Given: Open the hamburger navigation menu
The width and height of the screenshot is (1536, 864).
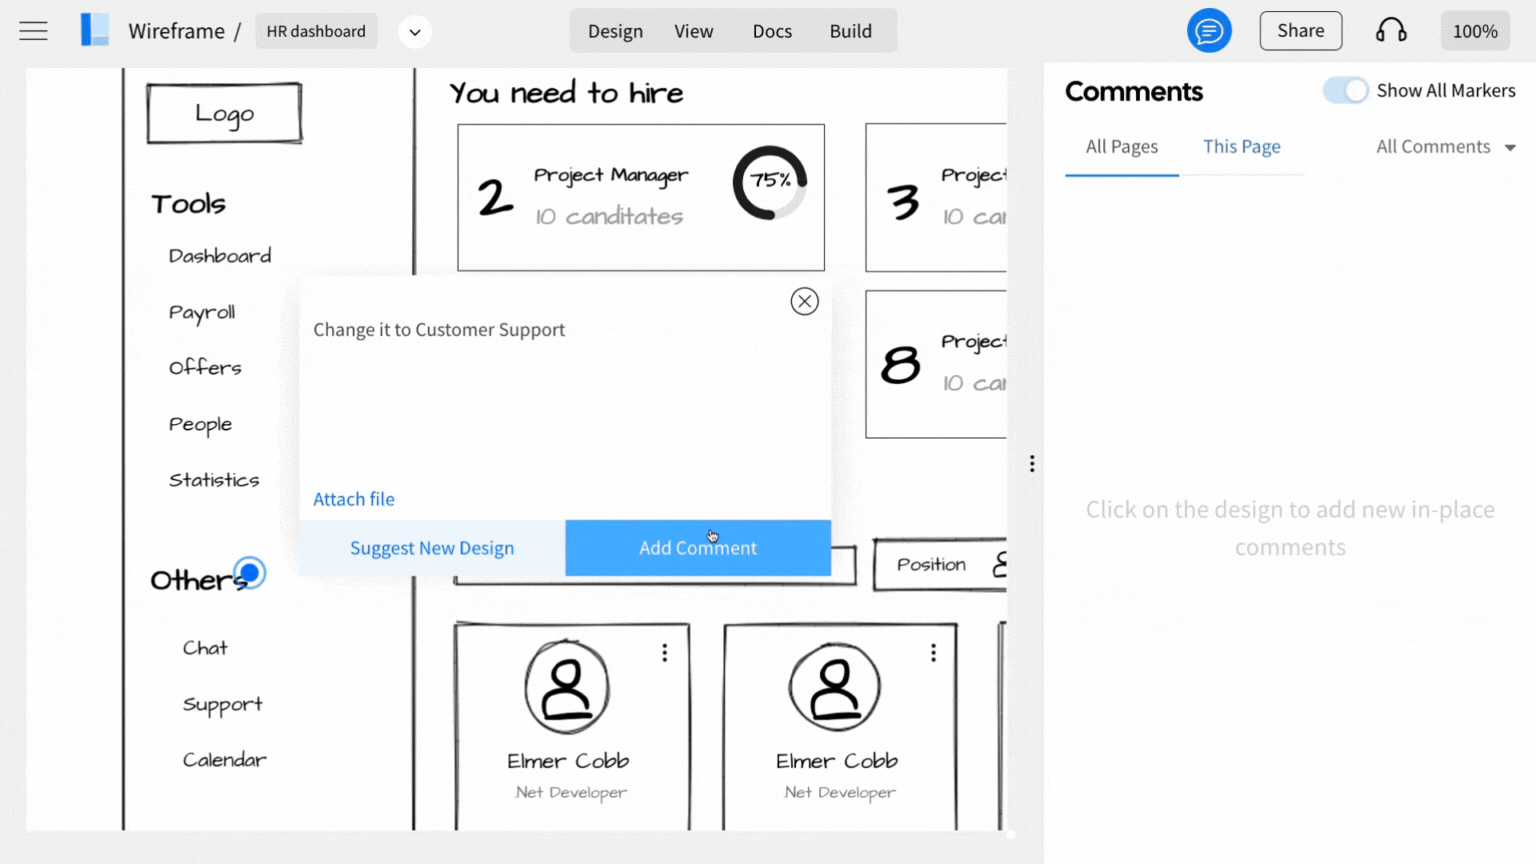Looking at the screenshot, I should point(33,31).
